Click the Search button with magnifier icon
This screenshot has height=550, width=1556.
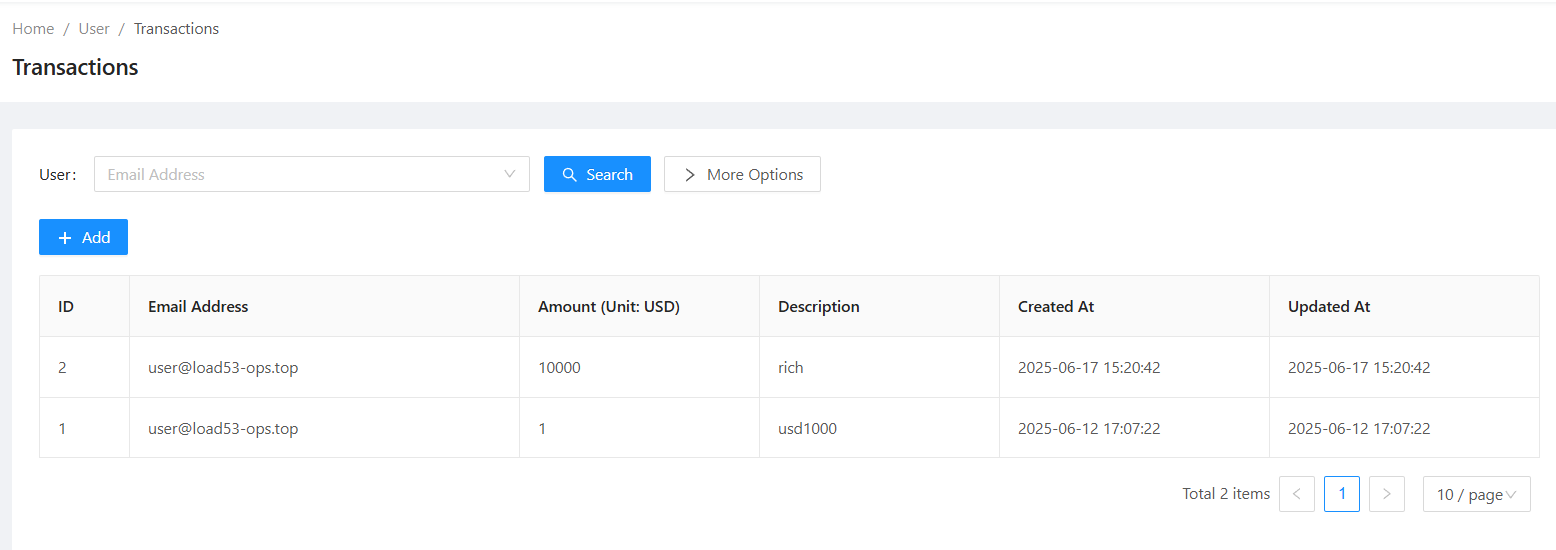pos(597,174)
